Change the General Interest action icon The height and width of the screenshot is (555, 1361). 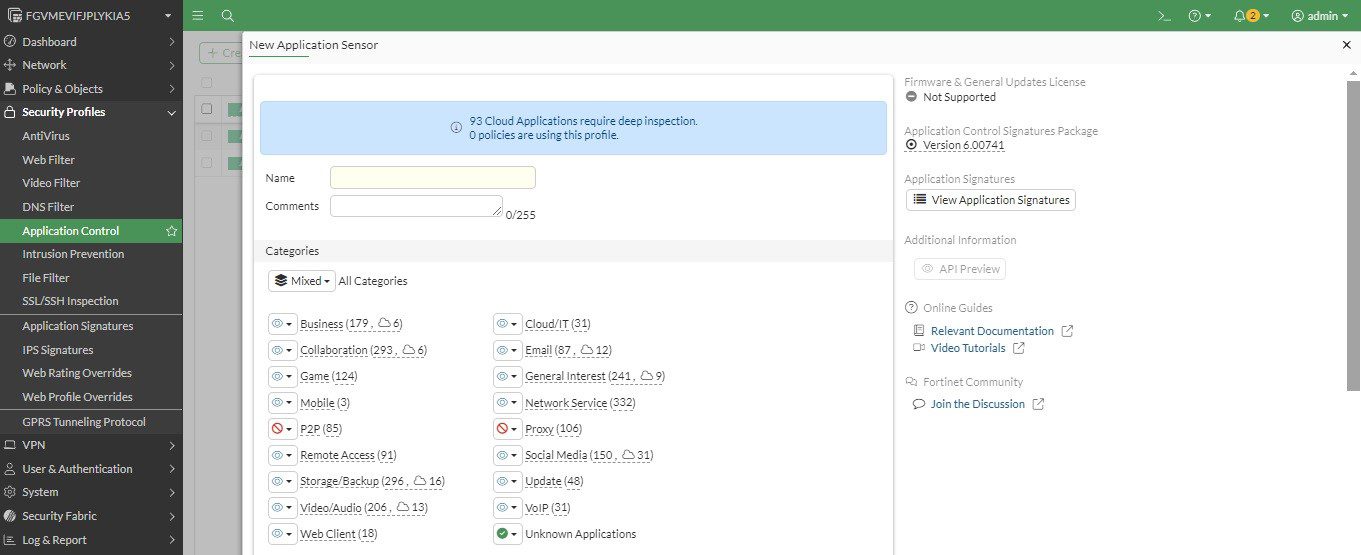coord(507,376)
